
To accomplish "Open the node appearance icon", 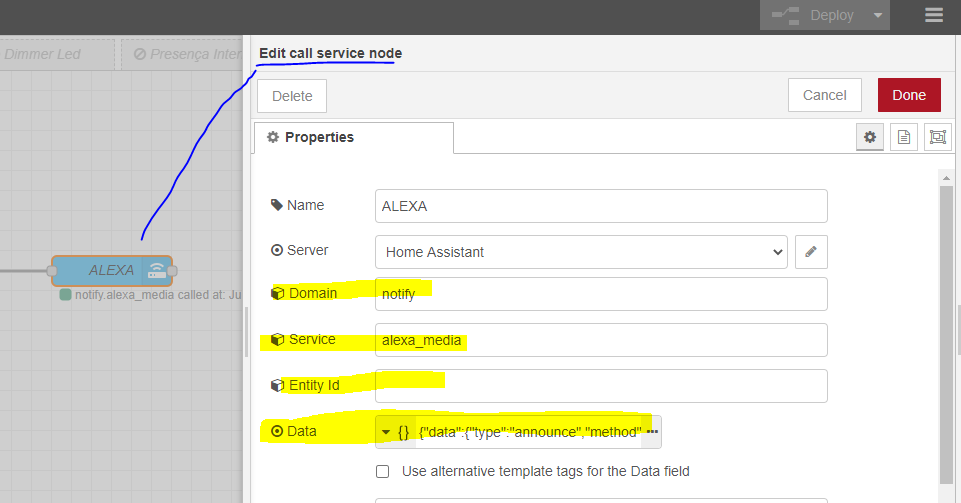I will pos(937,137).
